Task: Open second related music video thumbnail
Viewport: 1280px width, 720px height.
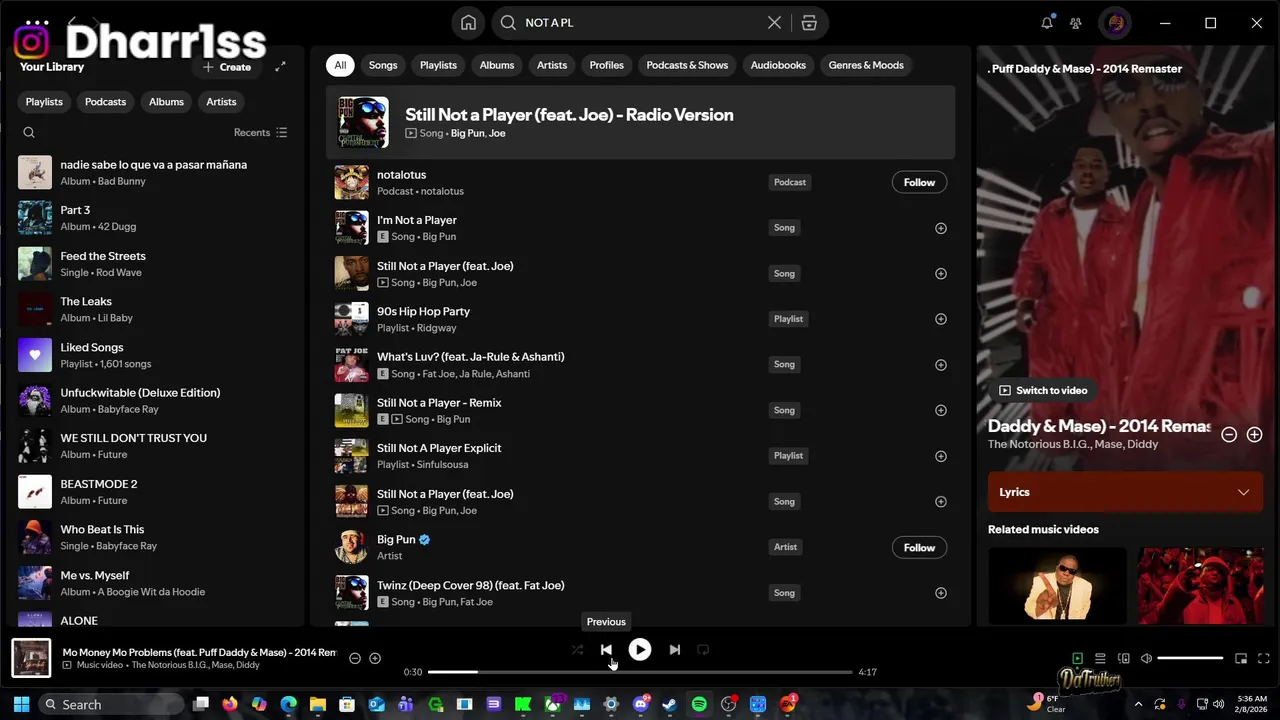Action: pos(1200,584)
